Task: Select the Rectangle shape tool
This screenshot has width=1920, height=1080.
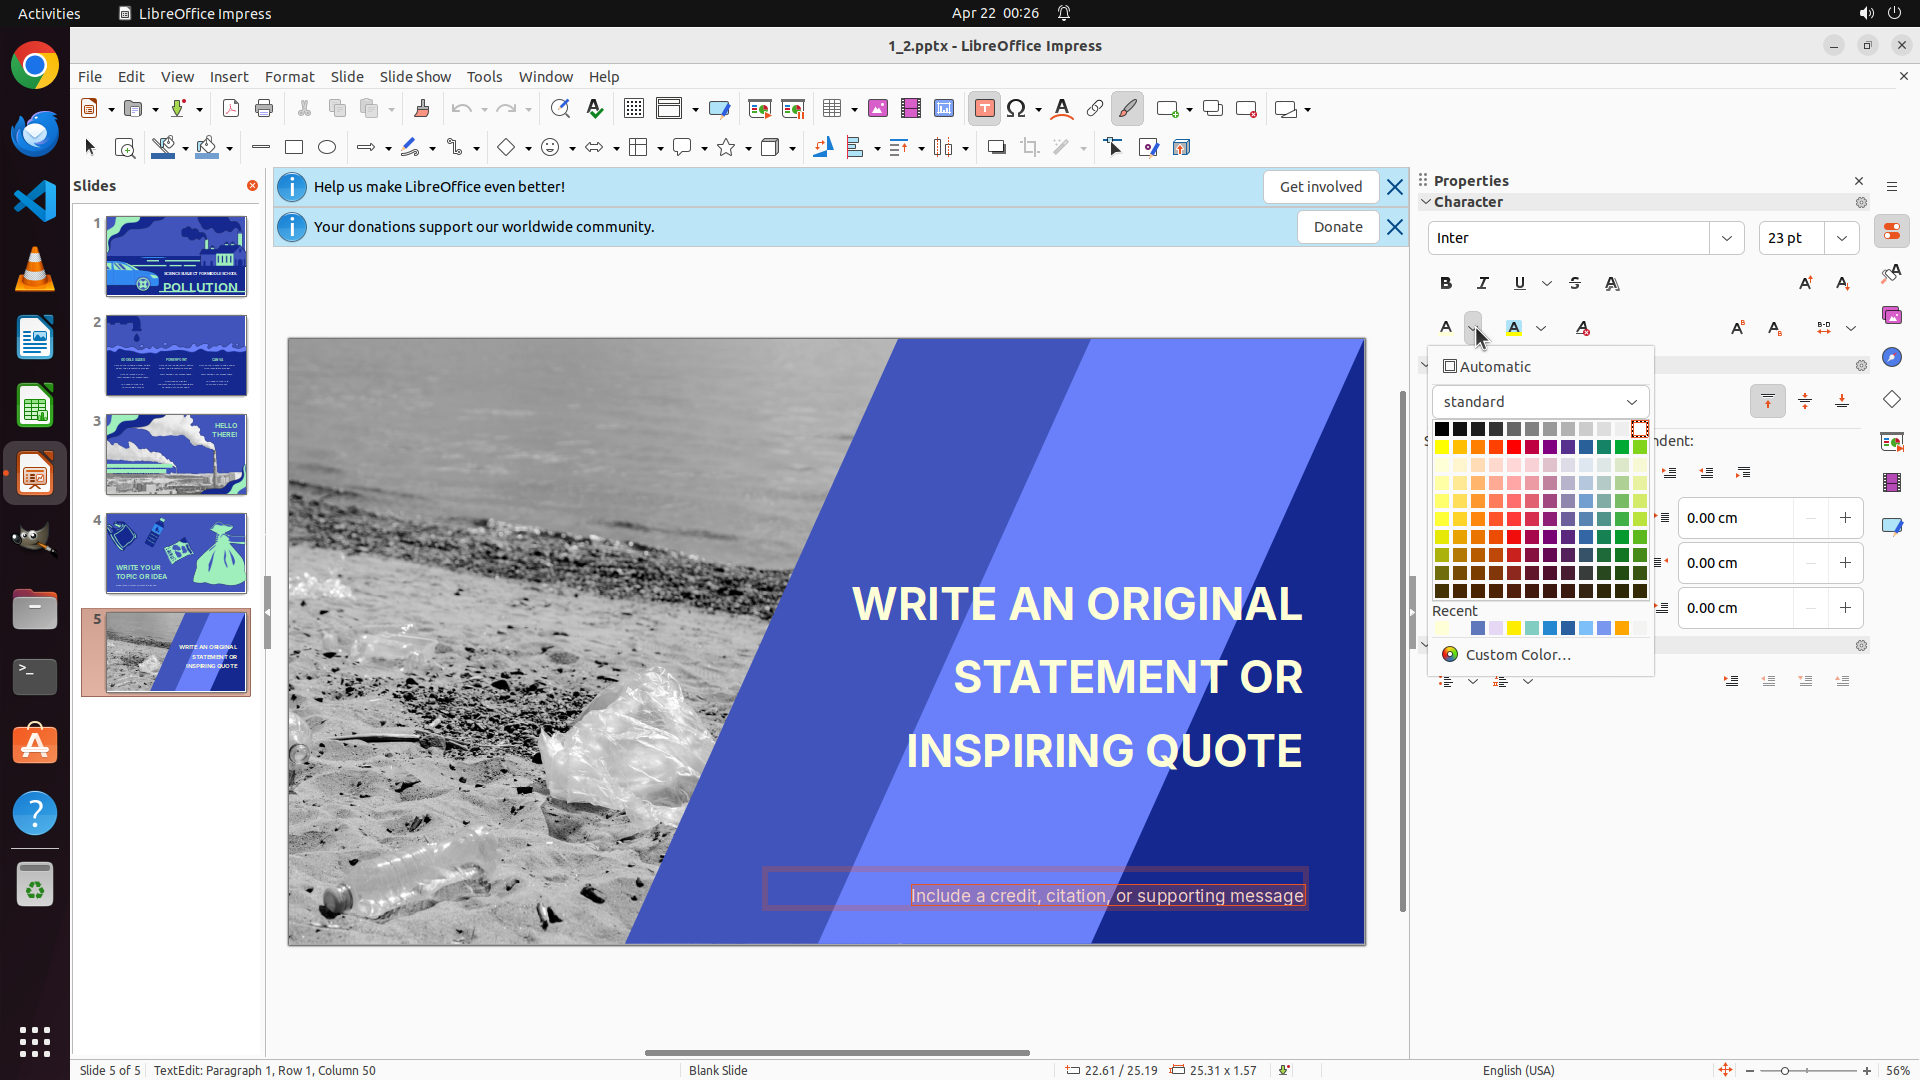Action: tap(294, 147)
